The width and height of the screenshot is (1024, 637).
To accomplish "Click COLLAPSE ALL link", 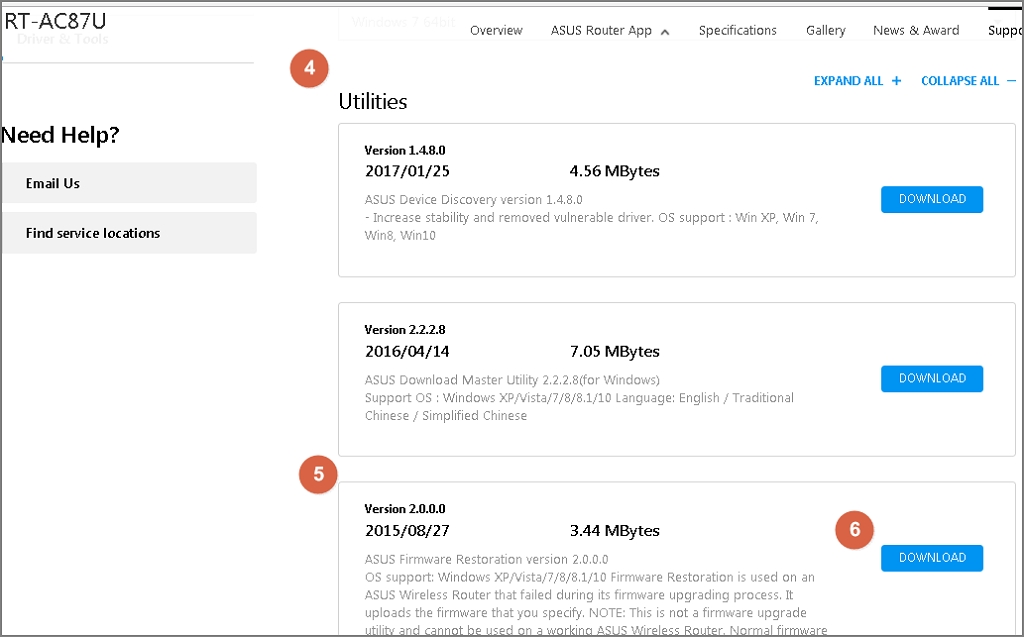I will pos(968,81).
